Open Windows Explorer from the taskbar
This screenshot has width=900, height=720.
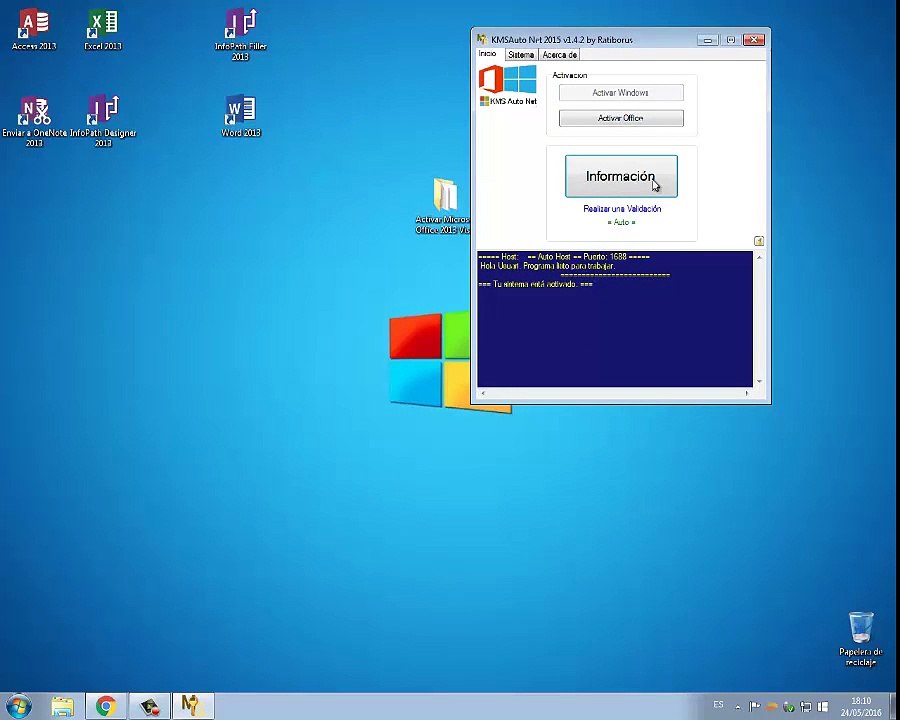63,706
